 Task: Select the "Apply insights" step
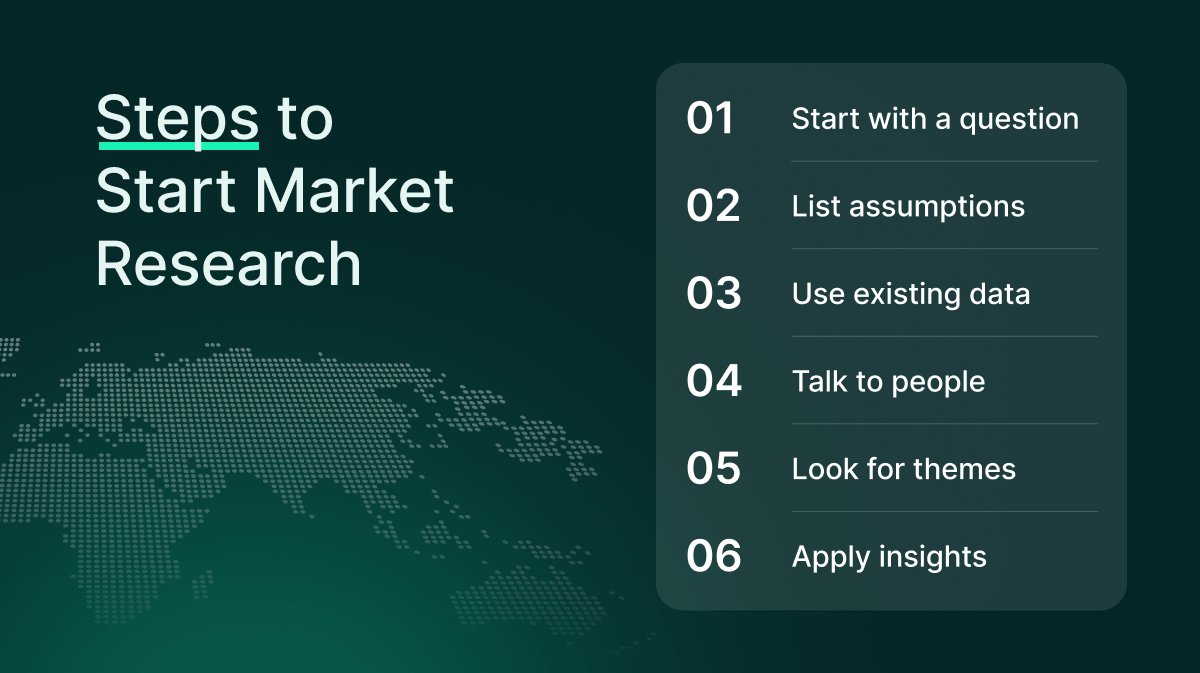click(889, 556)
